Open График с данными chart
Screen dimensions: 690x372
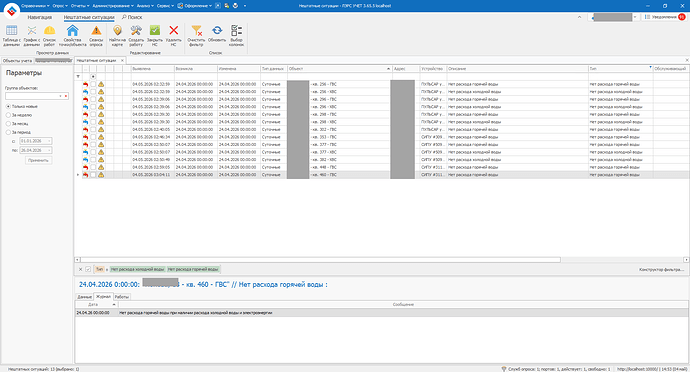coord(32,36)
